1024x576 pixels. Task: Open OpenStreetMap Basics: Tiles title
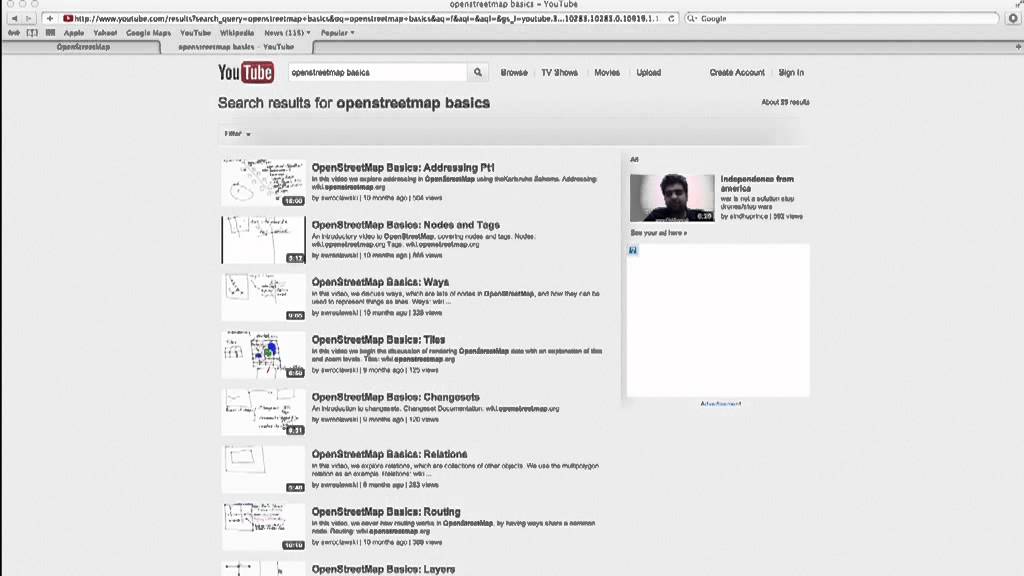click(378, 340)
